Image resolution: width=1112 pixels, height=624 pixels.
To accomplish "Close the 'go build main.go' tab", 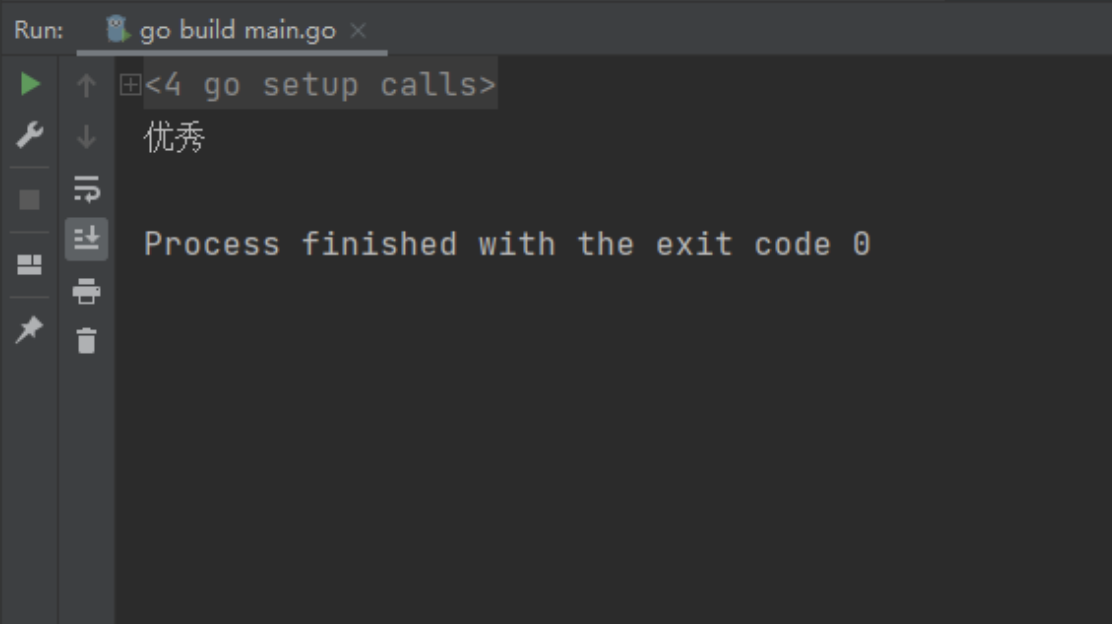I will tap(358, 30).
